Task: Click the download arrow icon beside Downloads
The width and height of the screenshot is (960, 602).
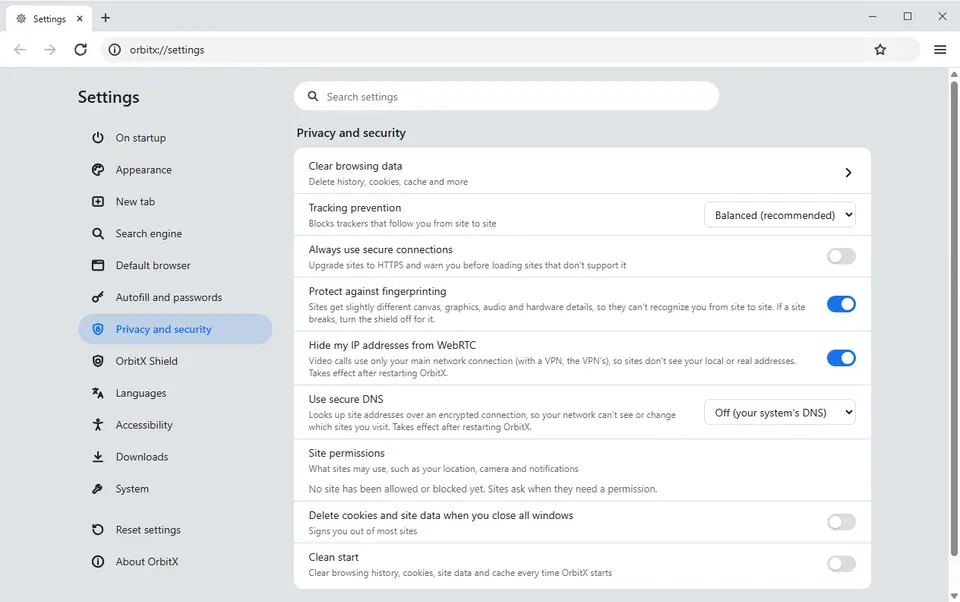Action: pos(98,456)
